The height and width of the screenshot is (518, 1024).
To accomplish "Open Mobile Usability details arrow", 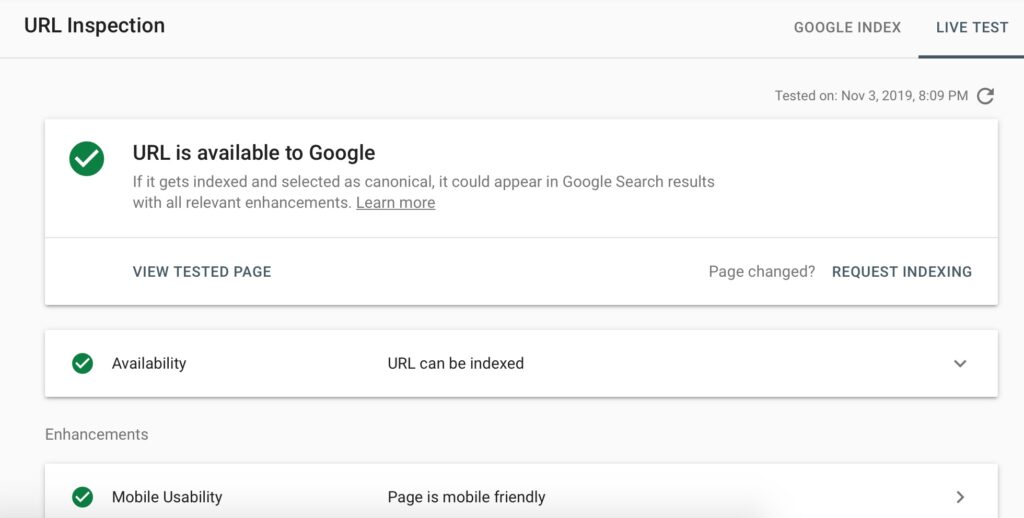I will [x=960, y=497].
